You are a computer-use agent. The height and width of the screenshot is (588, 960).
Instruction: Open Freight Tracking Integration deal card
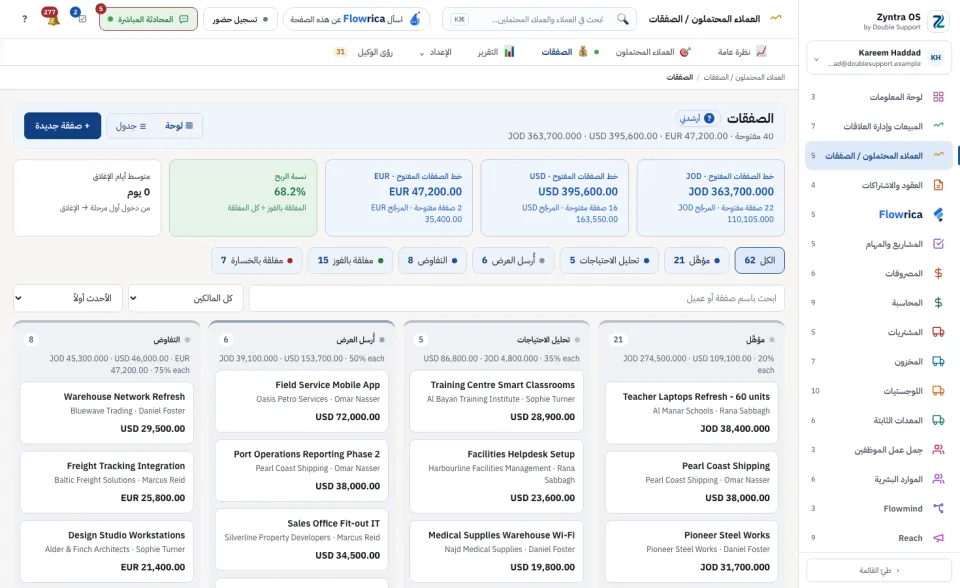tap(107, 482)
